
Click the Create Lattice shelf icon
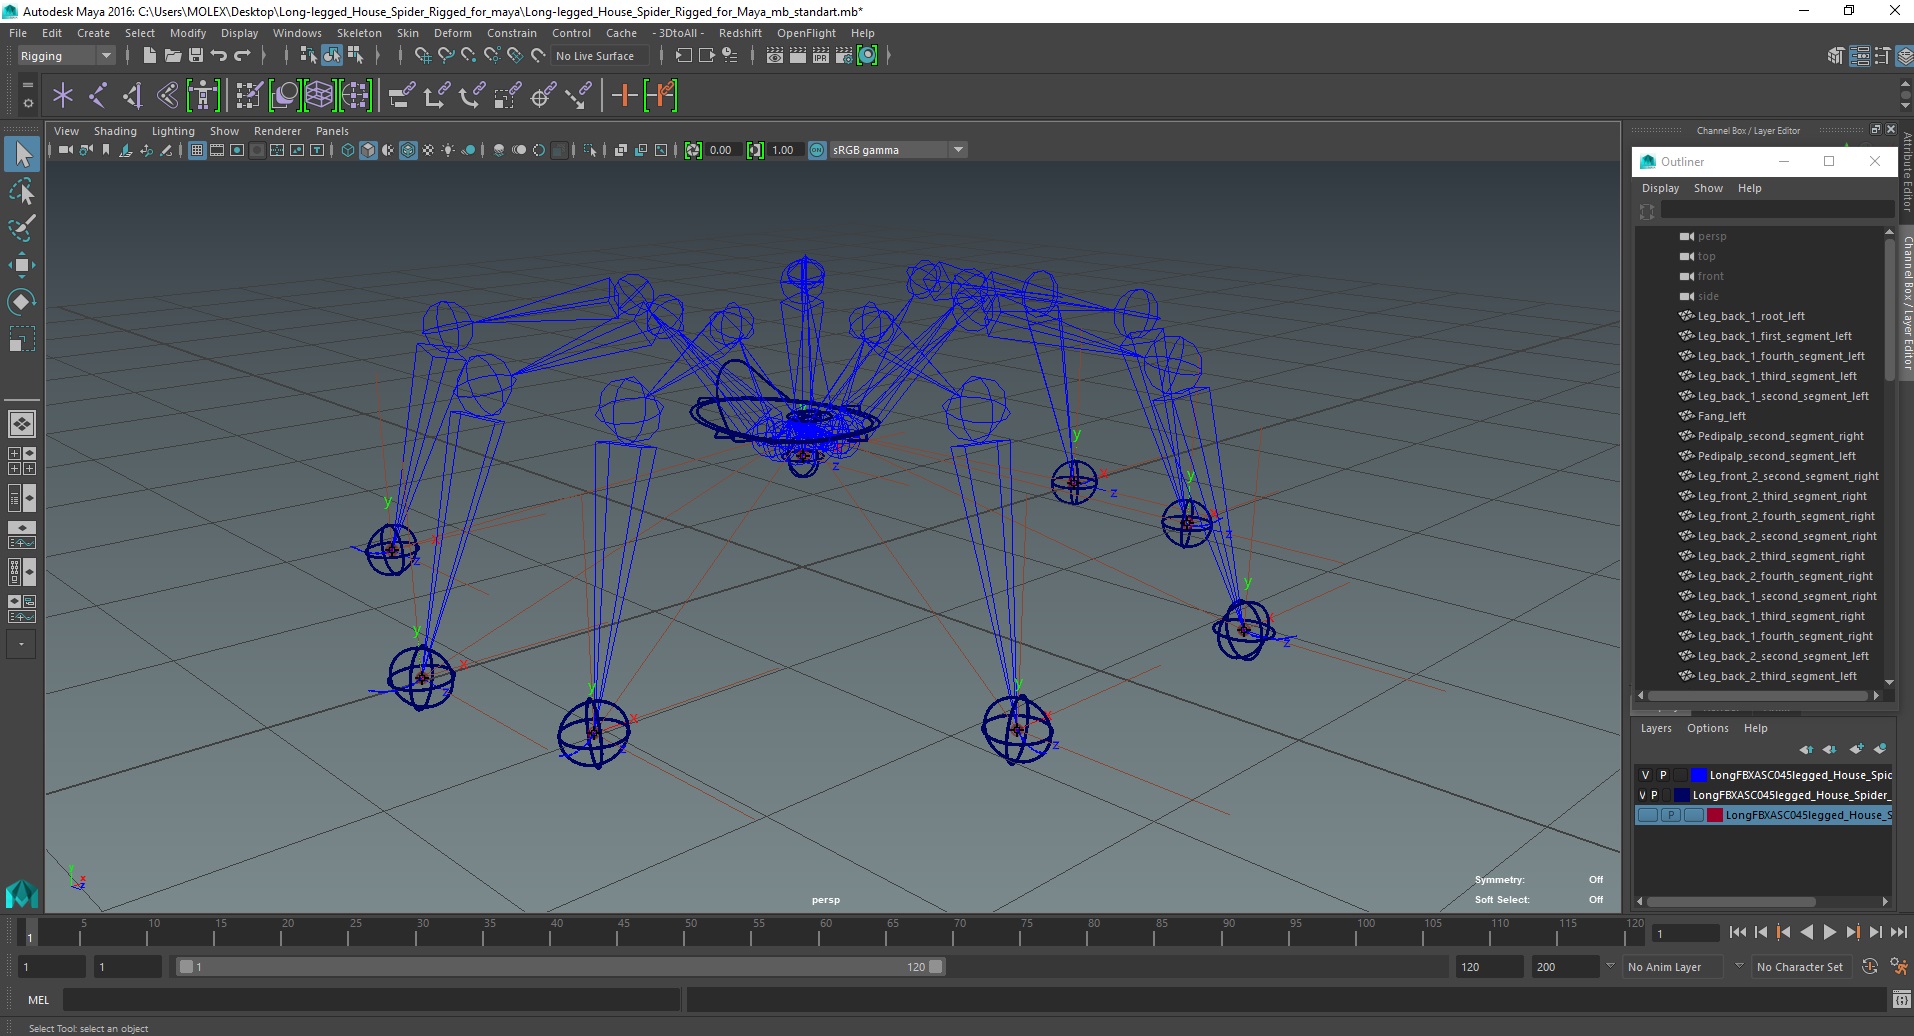click(x=319, y=96)
